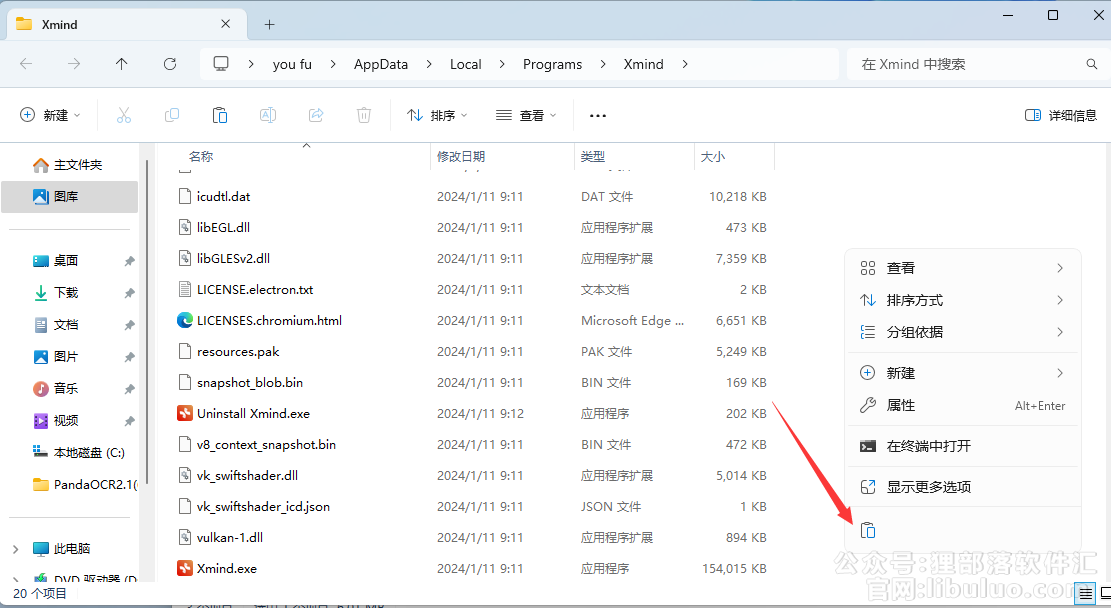The height and width of the screenshot is (608, 1111).
Task: Open 视频 videos folder in sidebar
Action: (x=57, y=420)
